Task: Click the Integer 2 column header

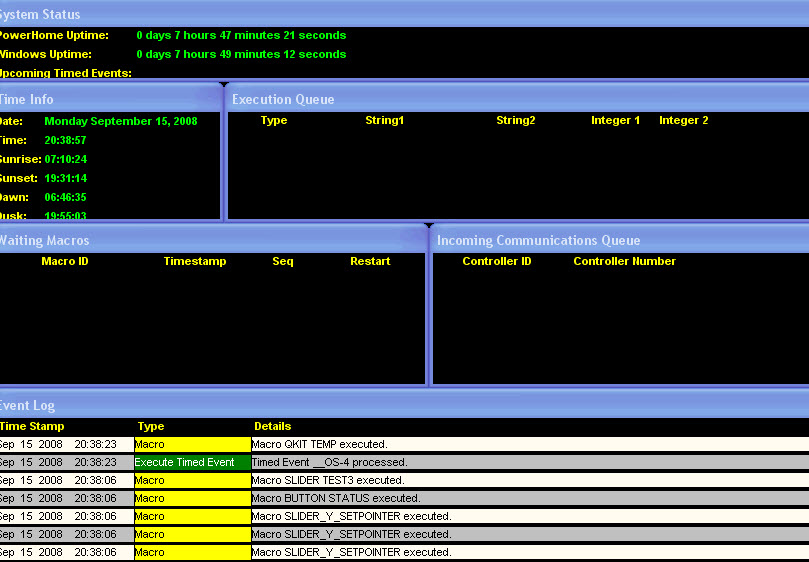Action: point(683,120)
